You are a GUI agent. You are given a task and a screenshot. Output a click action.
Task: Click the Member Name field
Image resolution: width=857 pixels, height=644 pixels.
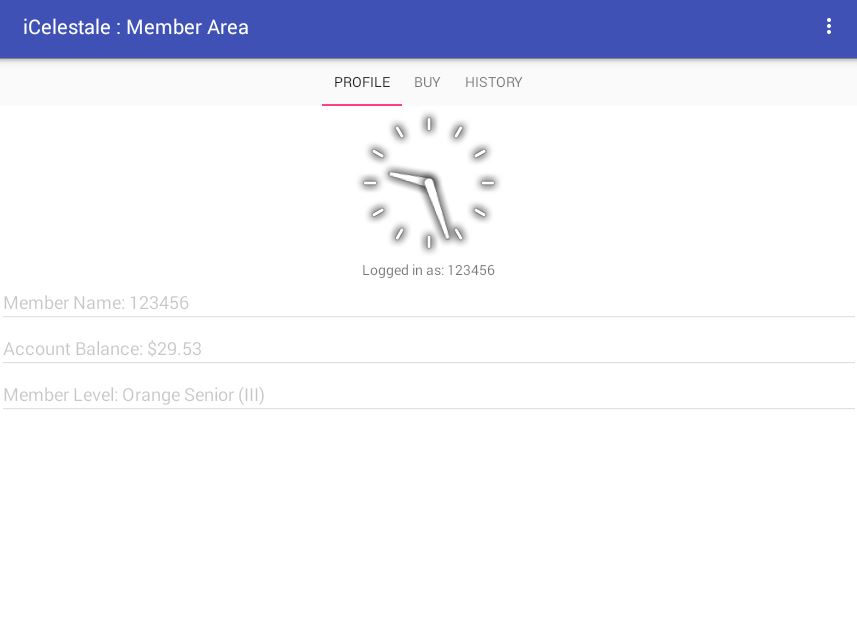pos(428,303)
